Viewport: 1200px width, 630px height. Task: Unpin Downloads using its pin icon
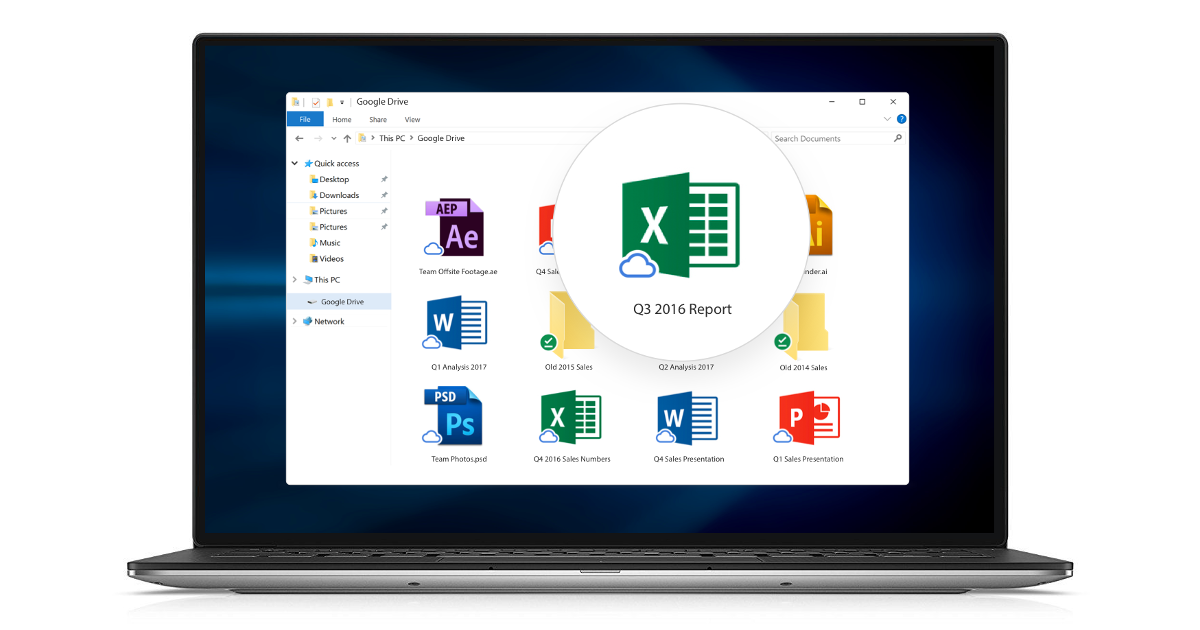(384, 195)
